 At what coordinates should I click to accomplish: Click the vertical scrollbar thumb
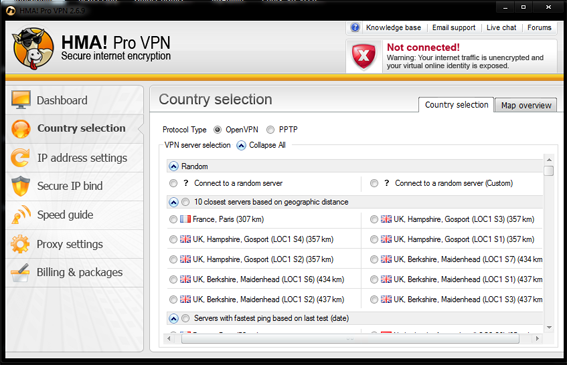[x=549, y=170]
